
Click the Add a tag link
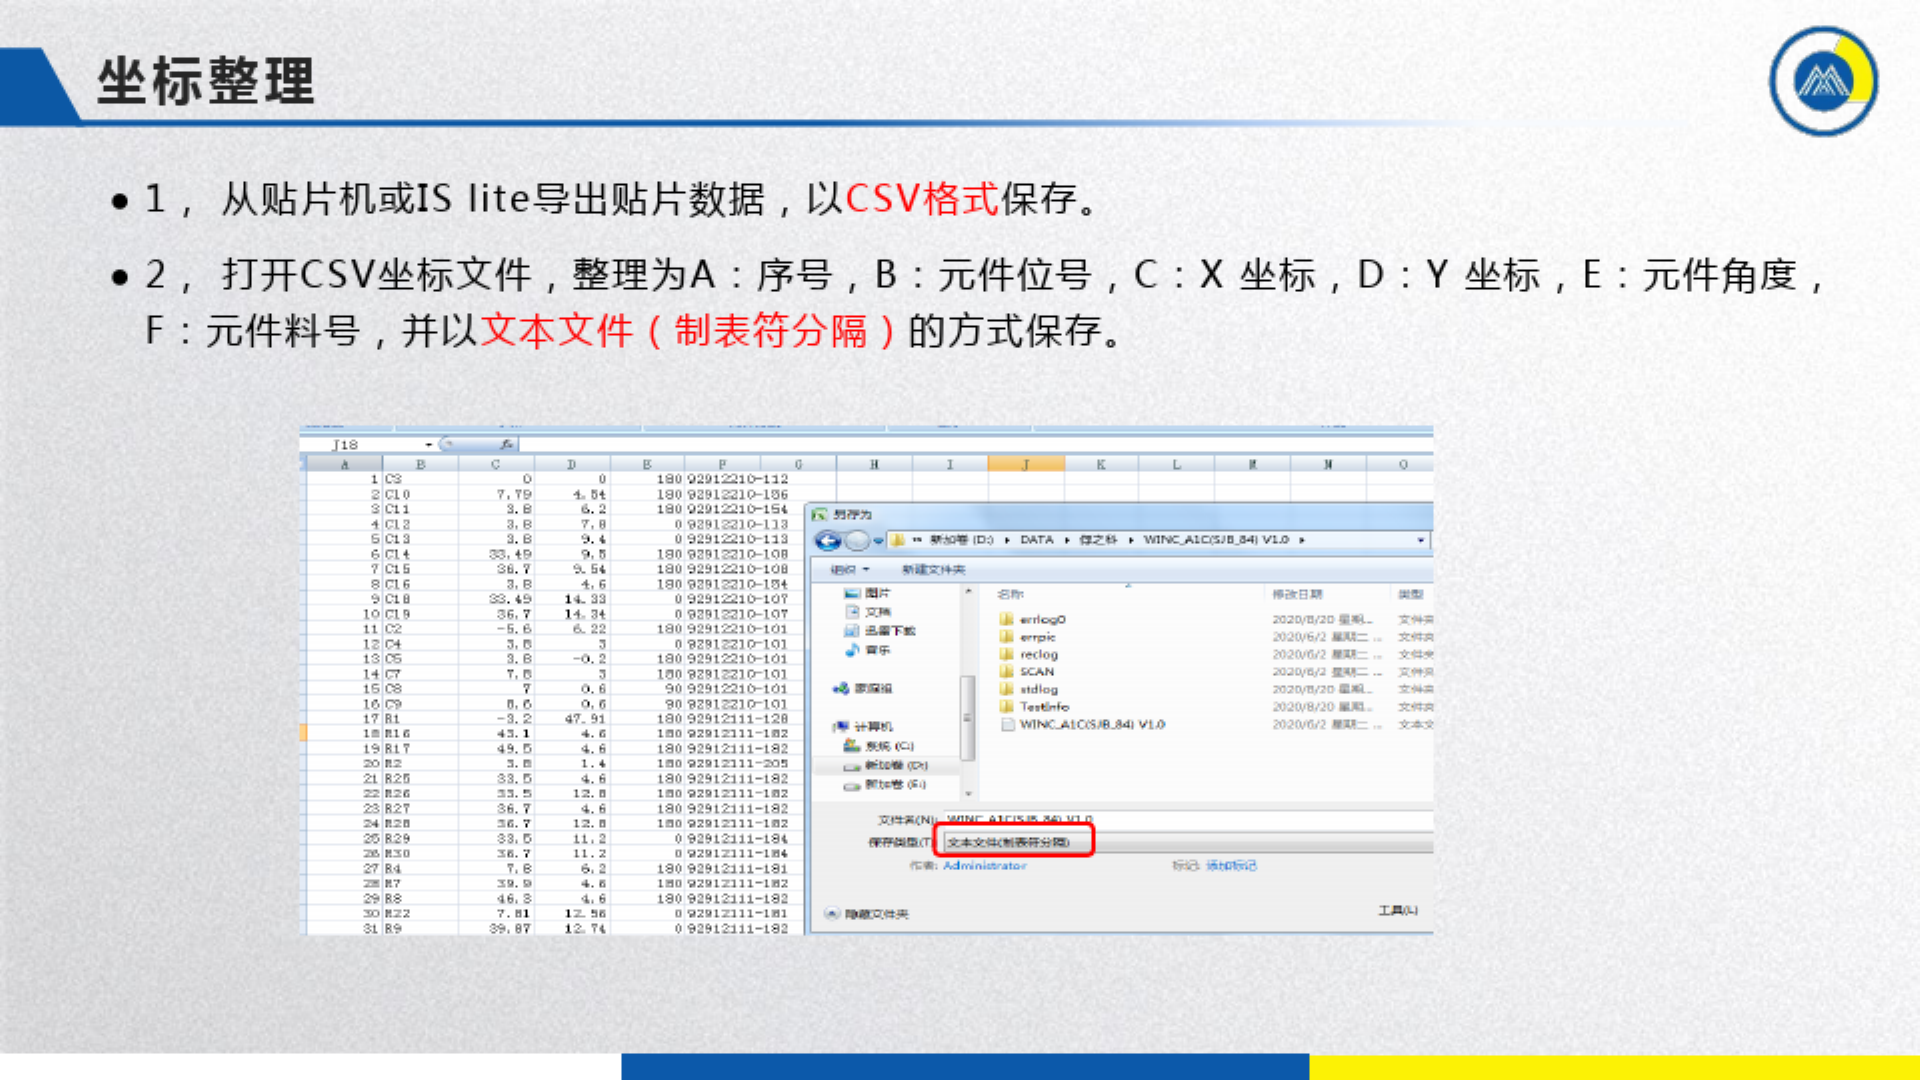pos(1231,866)
